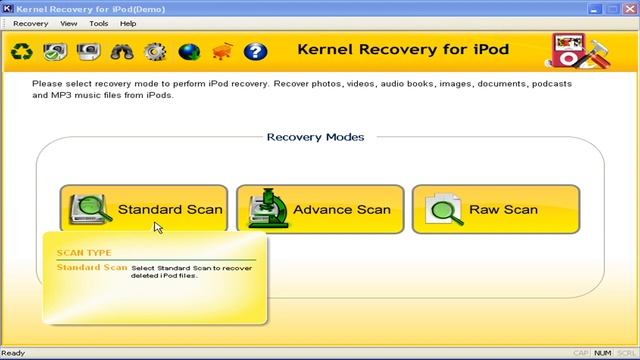Open the Recovery menu
The width and height of the screenshot is (640, 360).
coord(31,24)
